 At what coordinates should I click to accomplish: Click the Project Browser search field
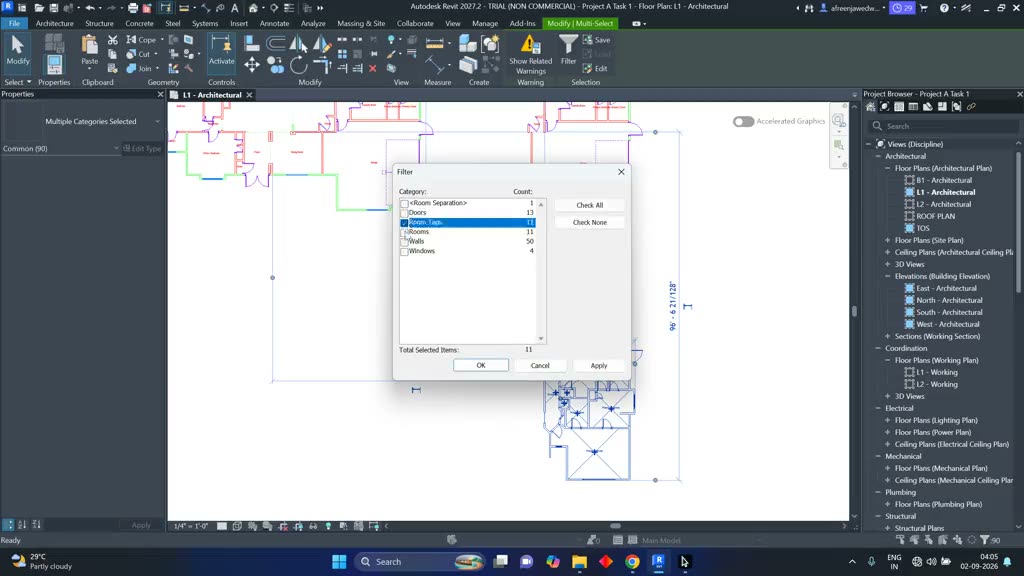click(945, 126)
